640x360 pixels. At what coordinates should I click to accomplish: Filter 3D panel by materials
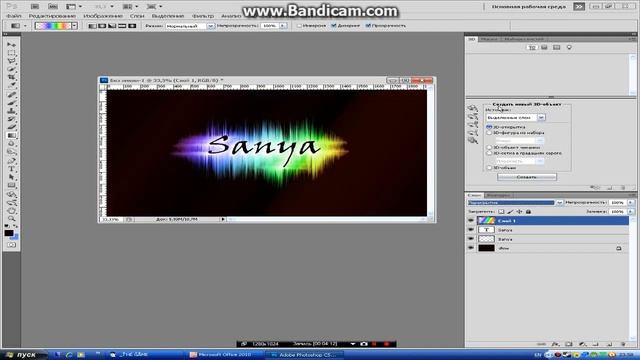(x=556, y=47)
